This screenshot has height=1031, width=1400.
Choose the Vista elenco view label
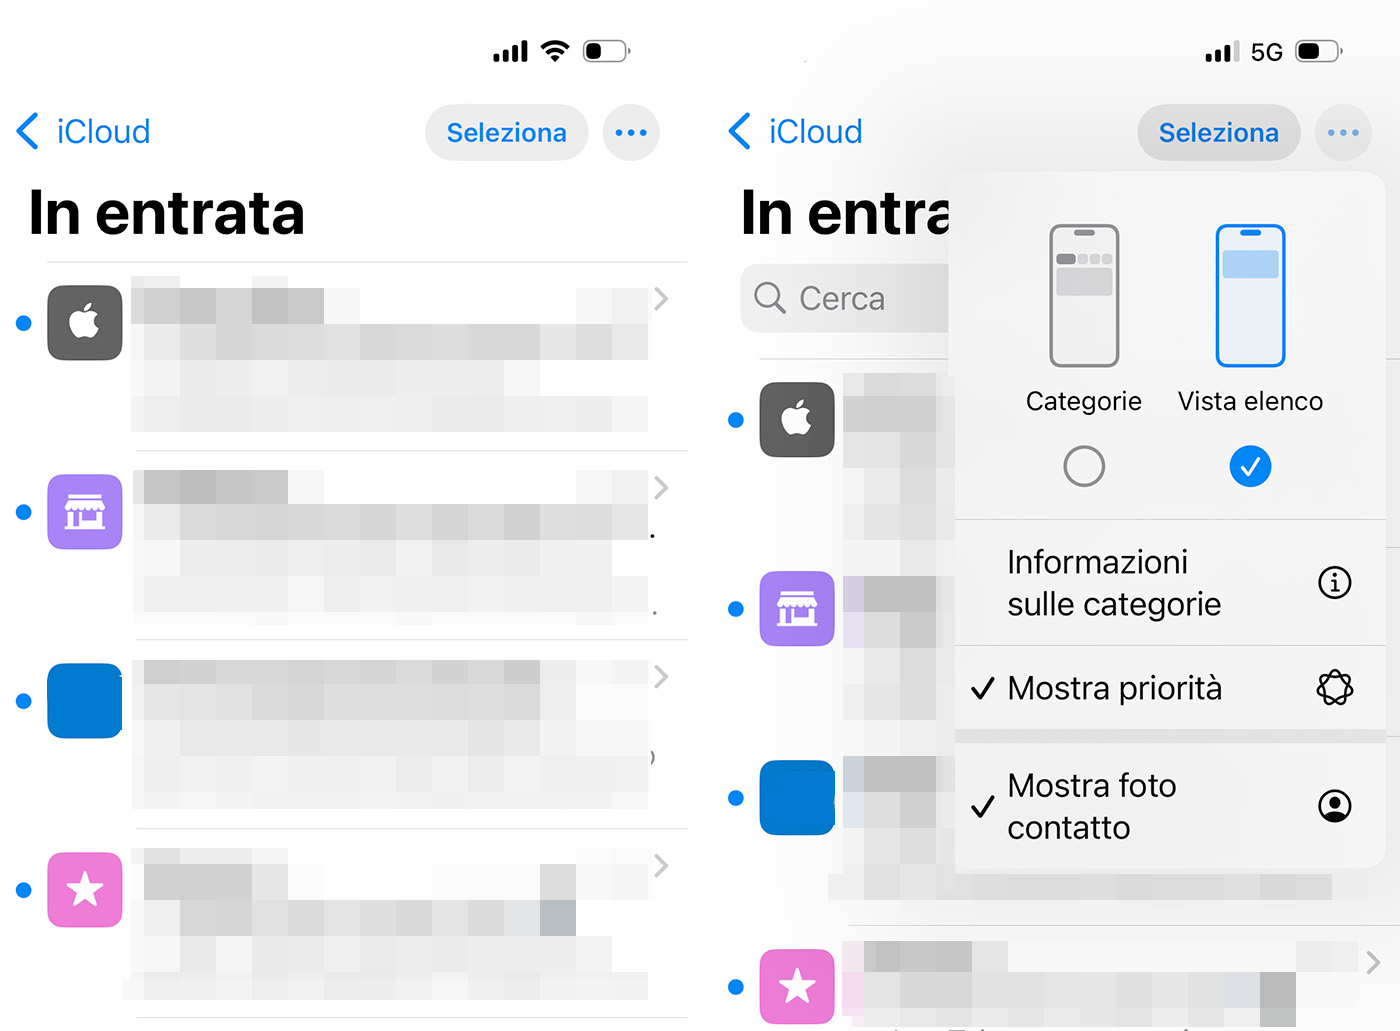1250,401
